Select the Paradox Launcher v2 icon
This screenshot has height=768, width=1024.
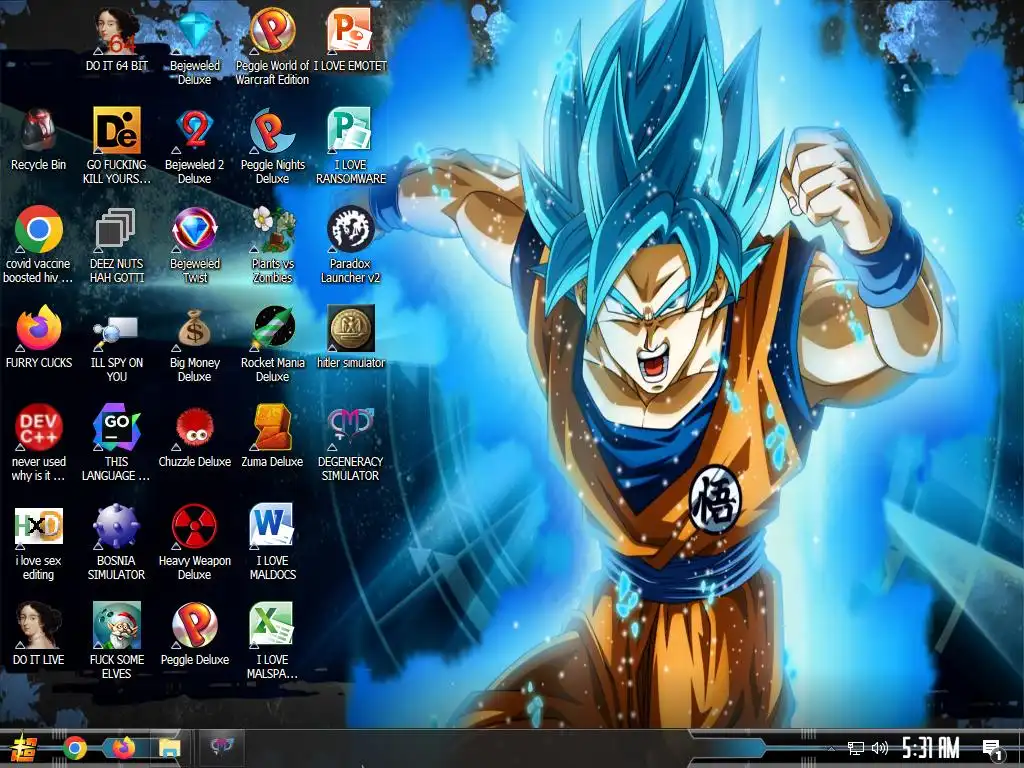pyautogui.click(x=350, y=244)
